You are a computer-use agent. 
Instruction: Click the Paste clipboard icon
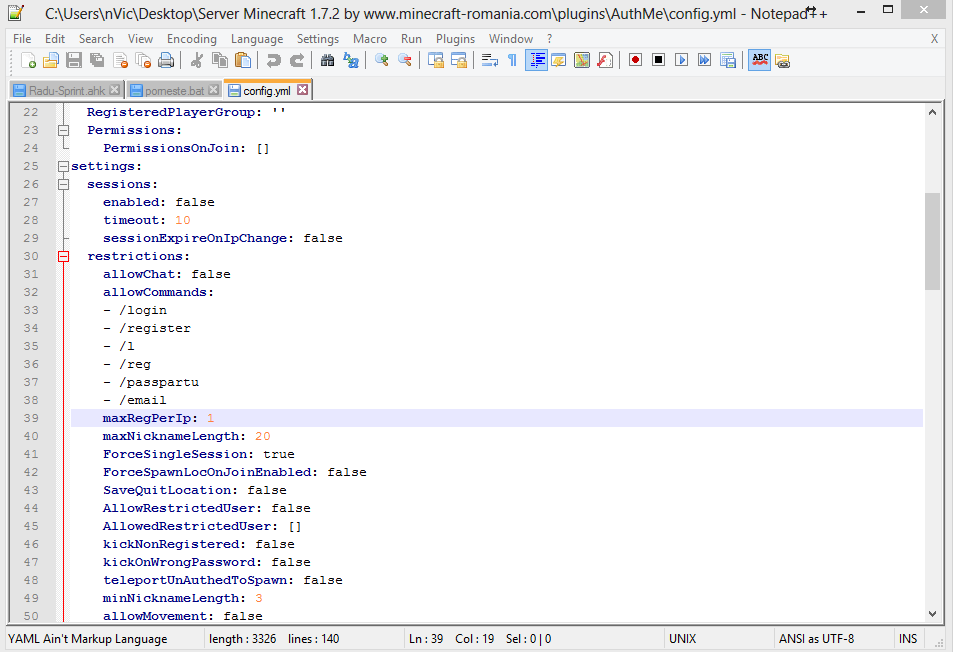243,60
